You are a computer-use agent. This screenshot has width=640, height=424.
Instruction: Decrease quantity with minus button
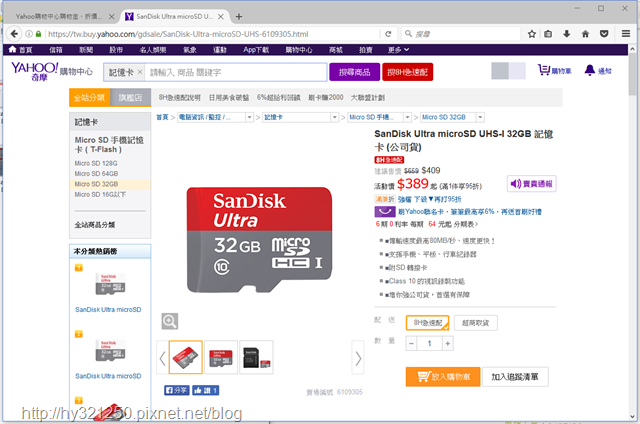(411, 344)
